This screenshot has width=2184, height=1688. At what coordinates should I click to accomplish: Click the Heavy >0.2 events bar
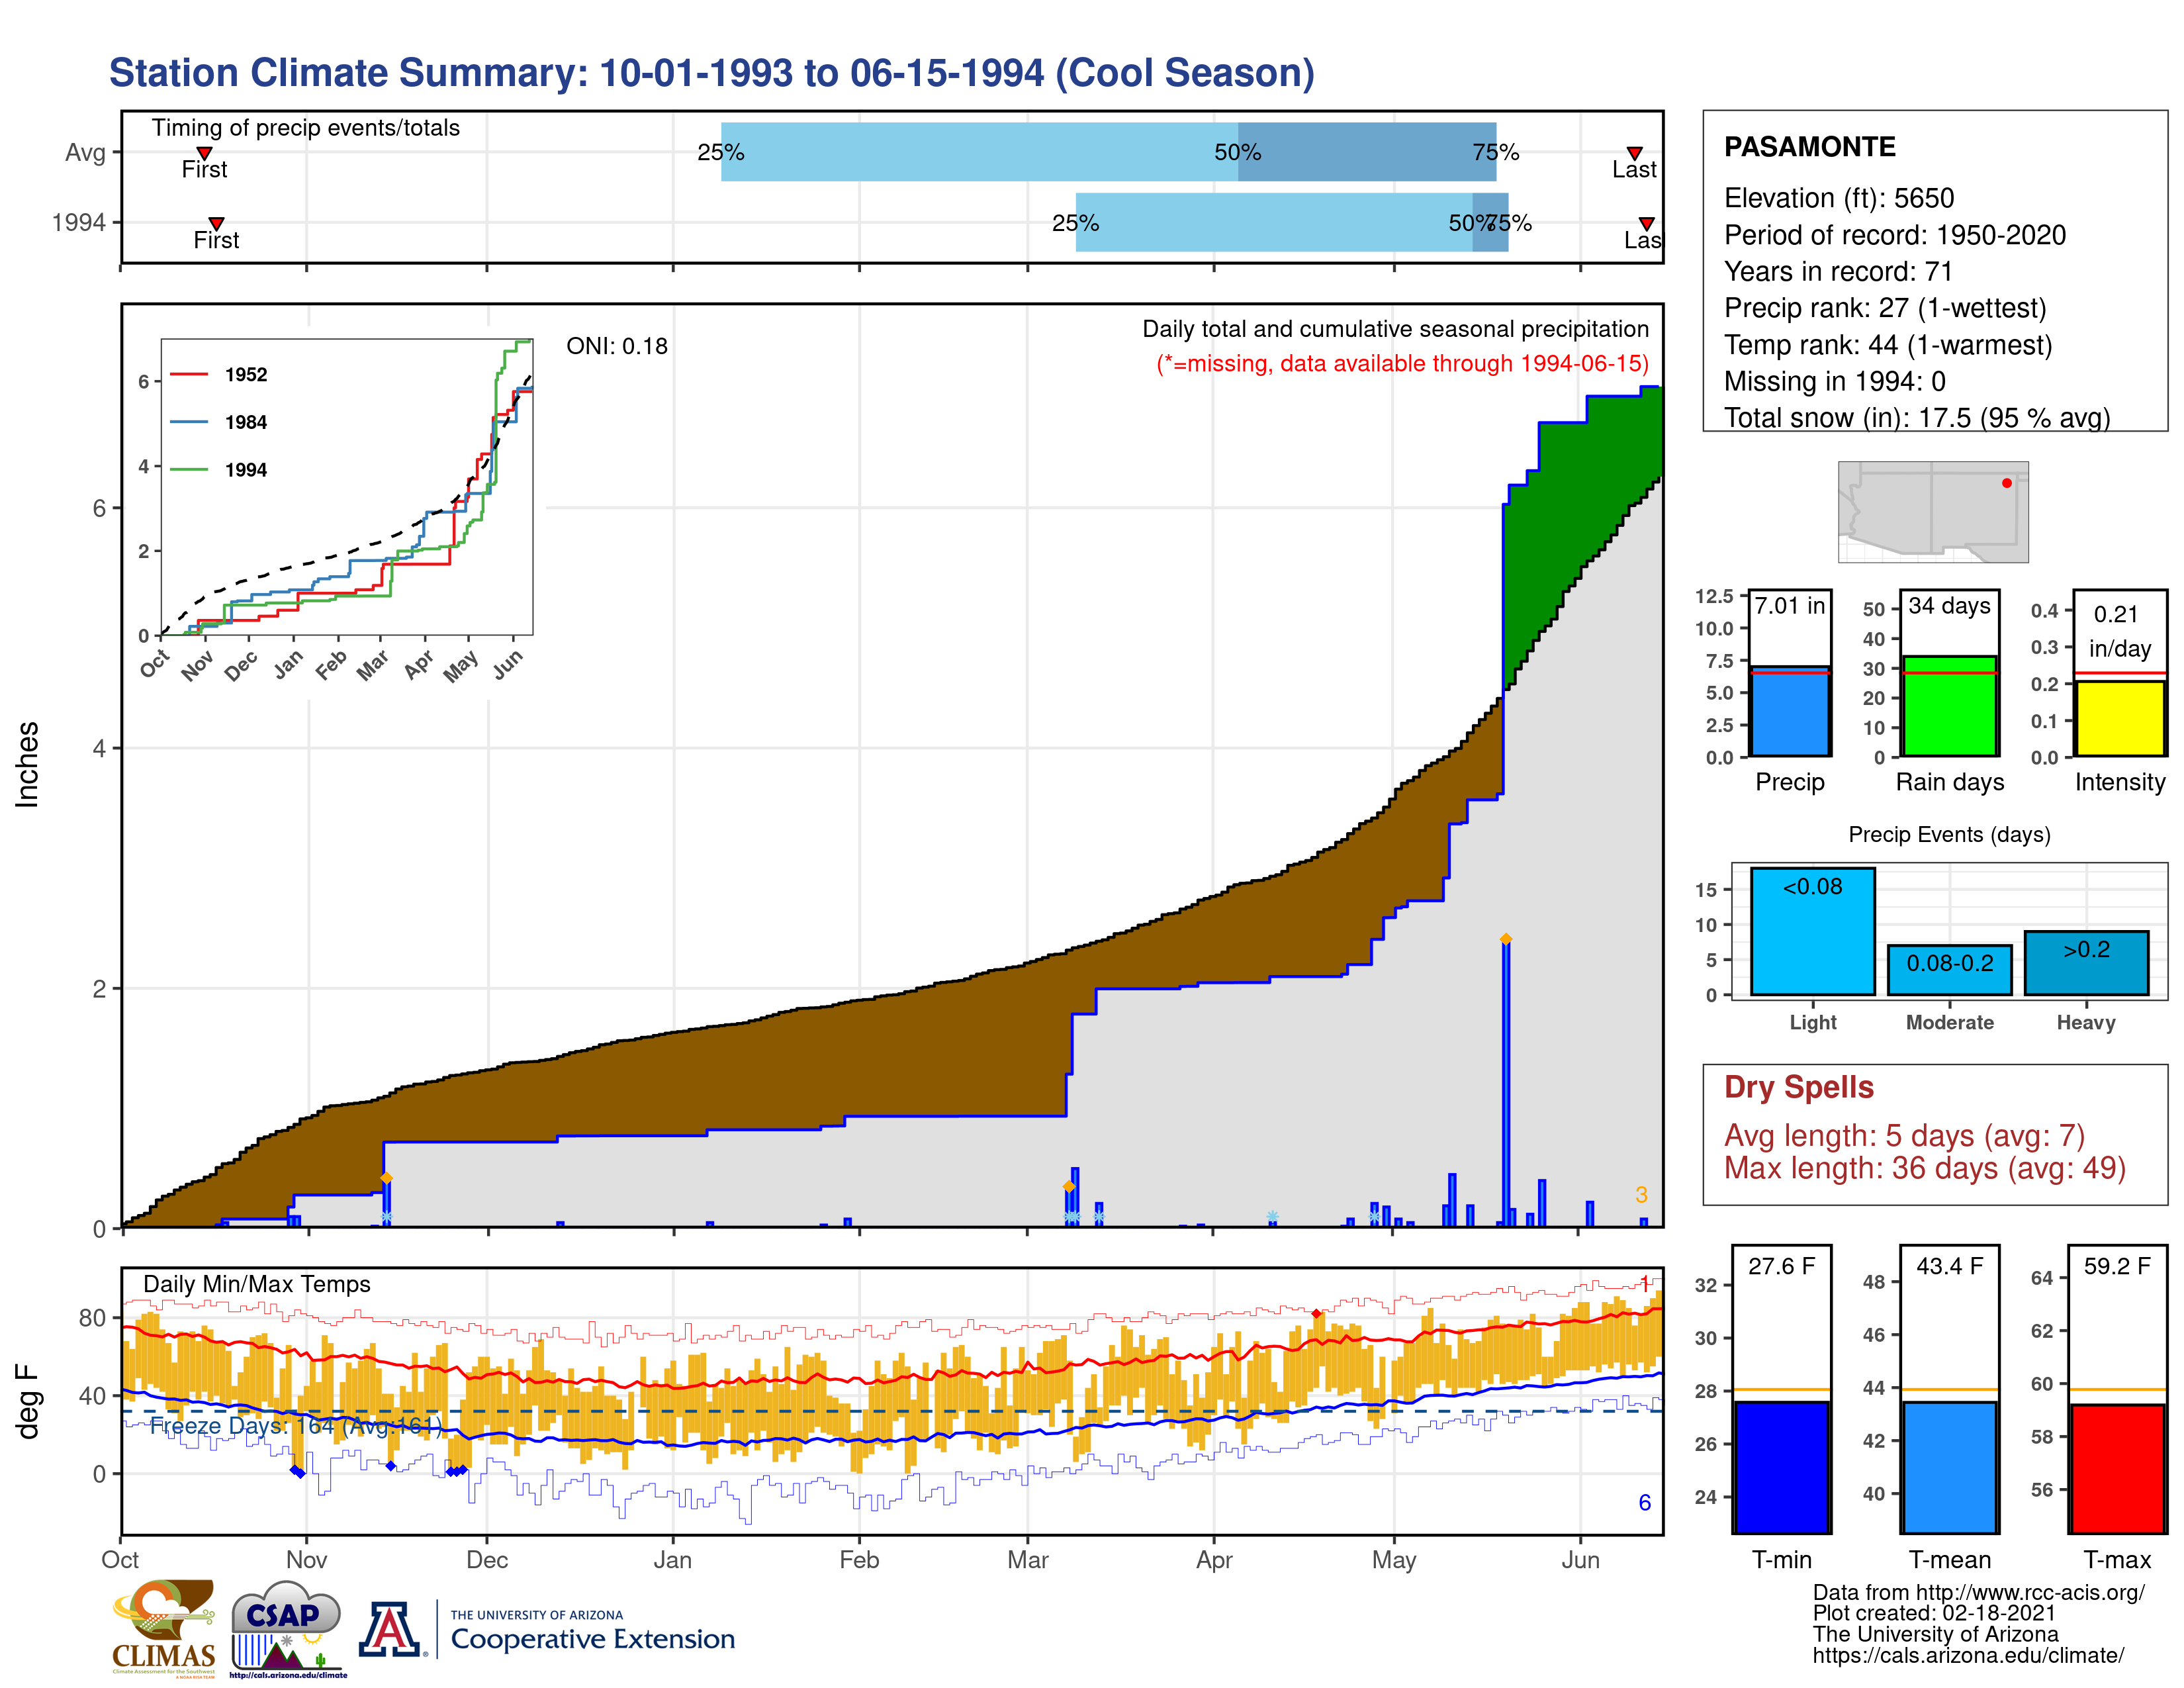click(2086, 962)
